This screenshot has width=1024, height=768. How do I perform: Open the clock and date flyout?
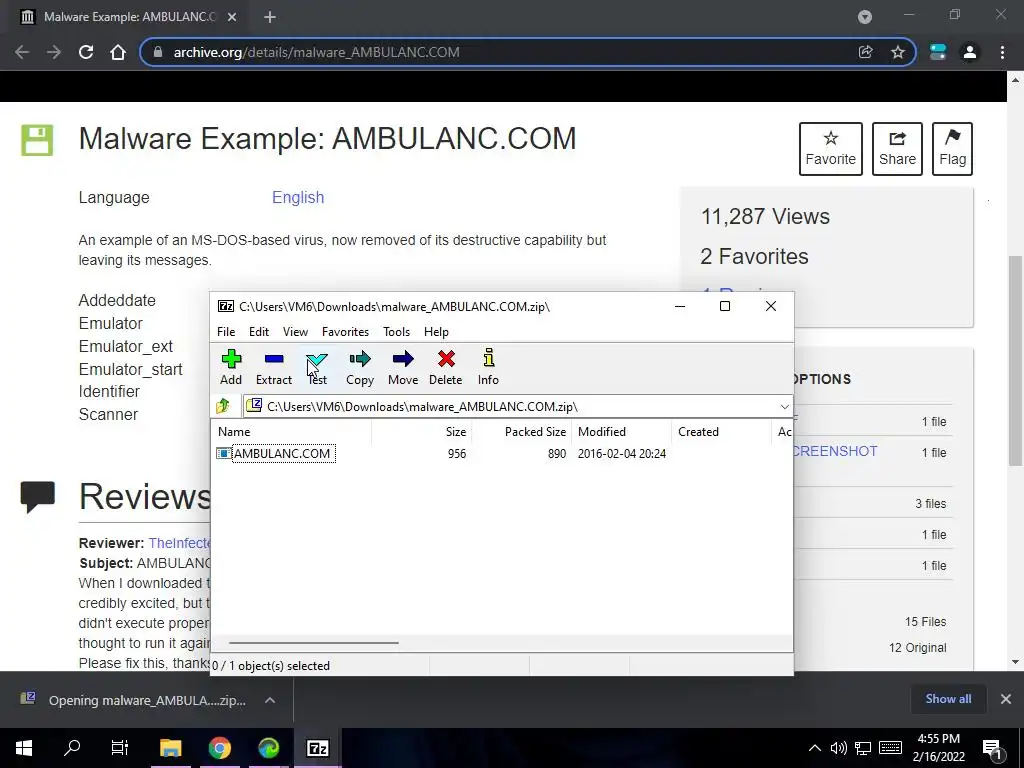click(938, 748)
